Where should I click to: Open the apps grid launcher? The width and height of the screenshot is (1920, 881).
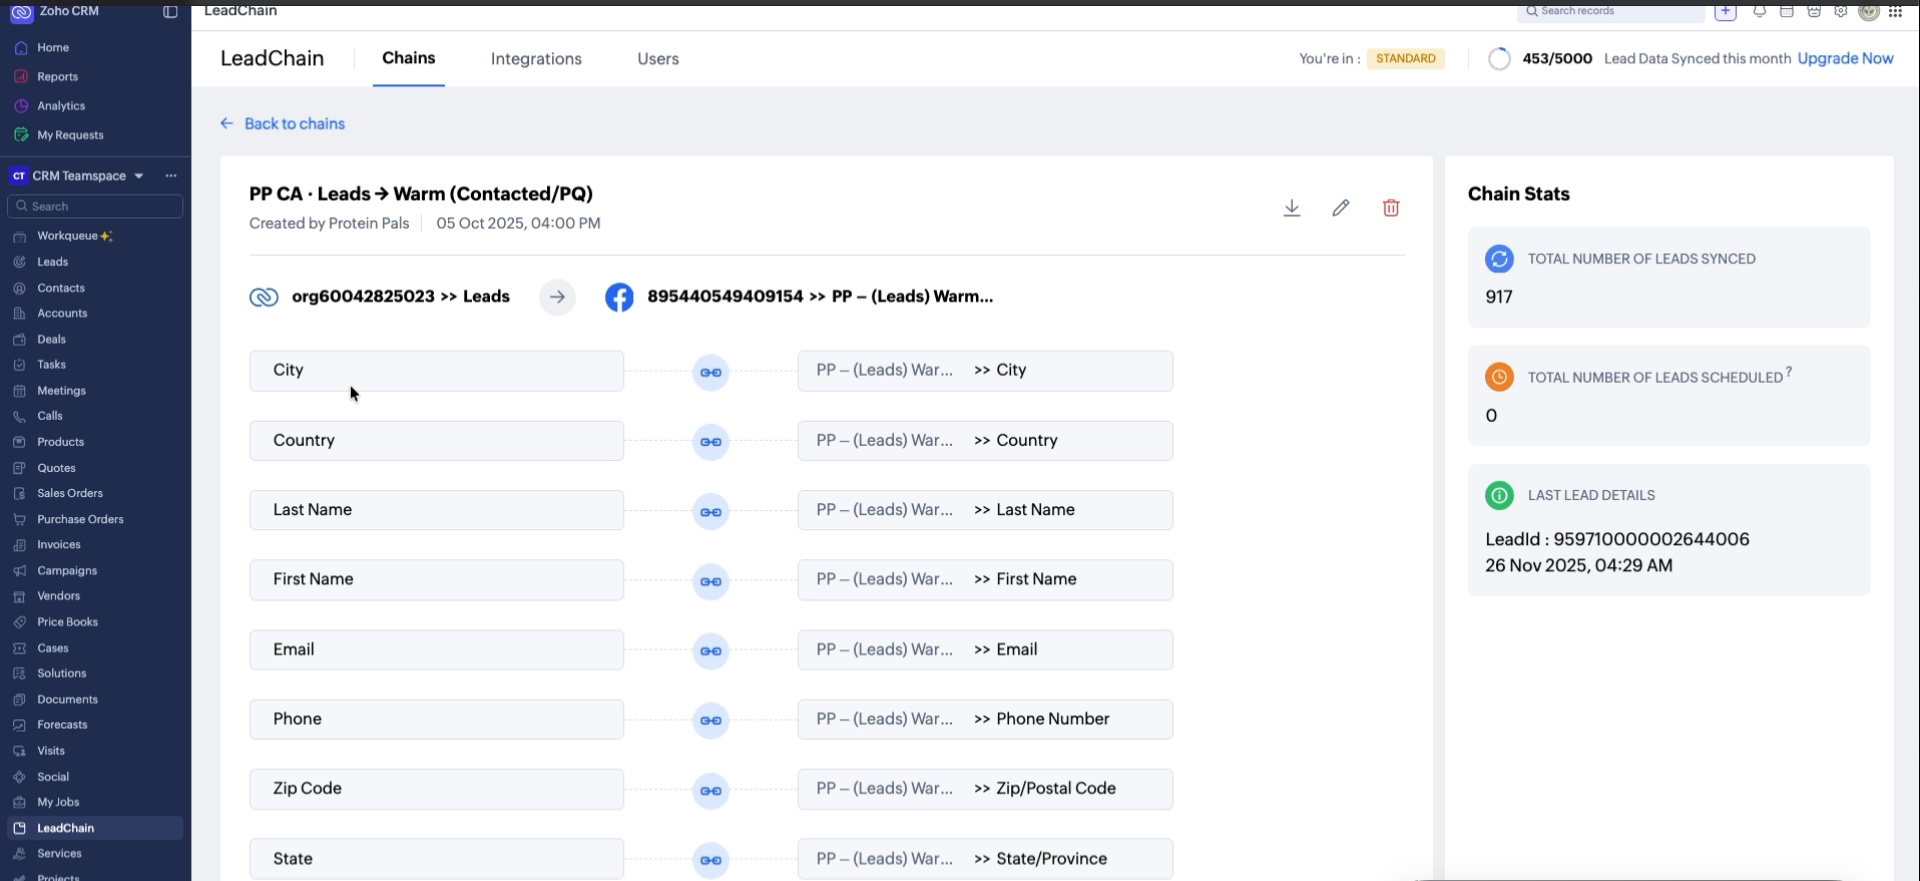click(1895, 11)
